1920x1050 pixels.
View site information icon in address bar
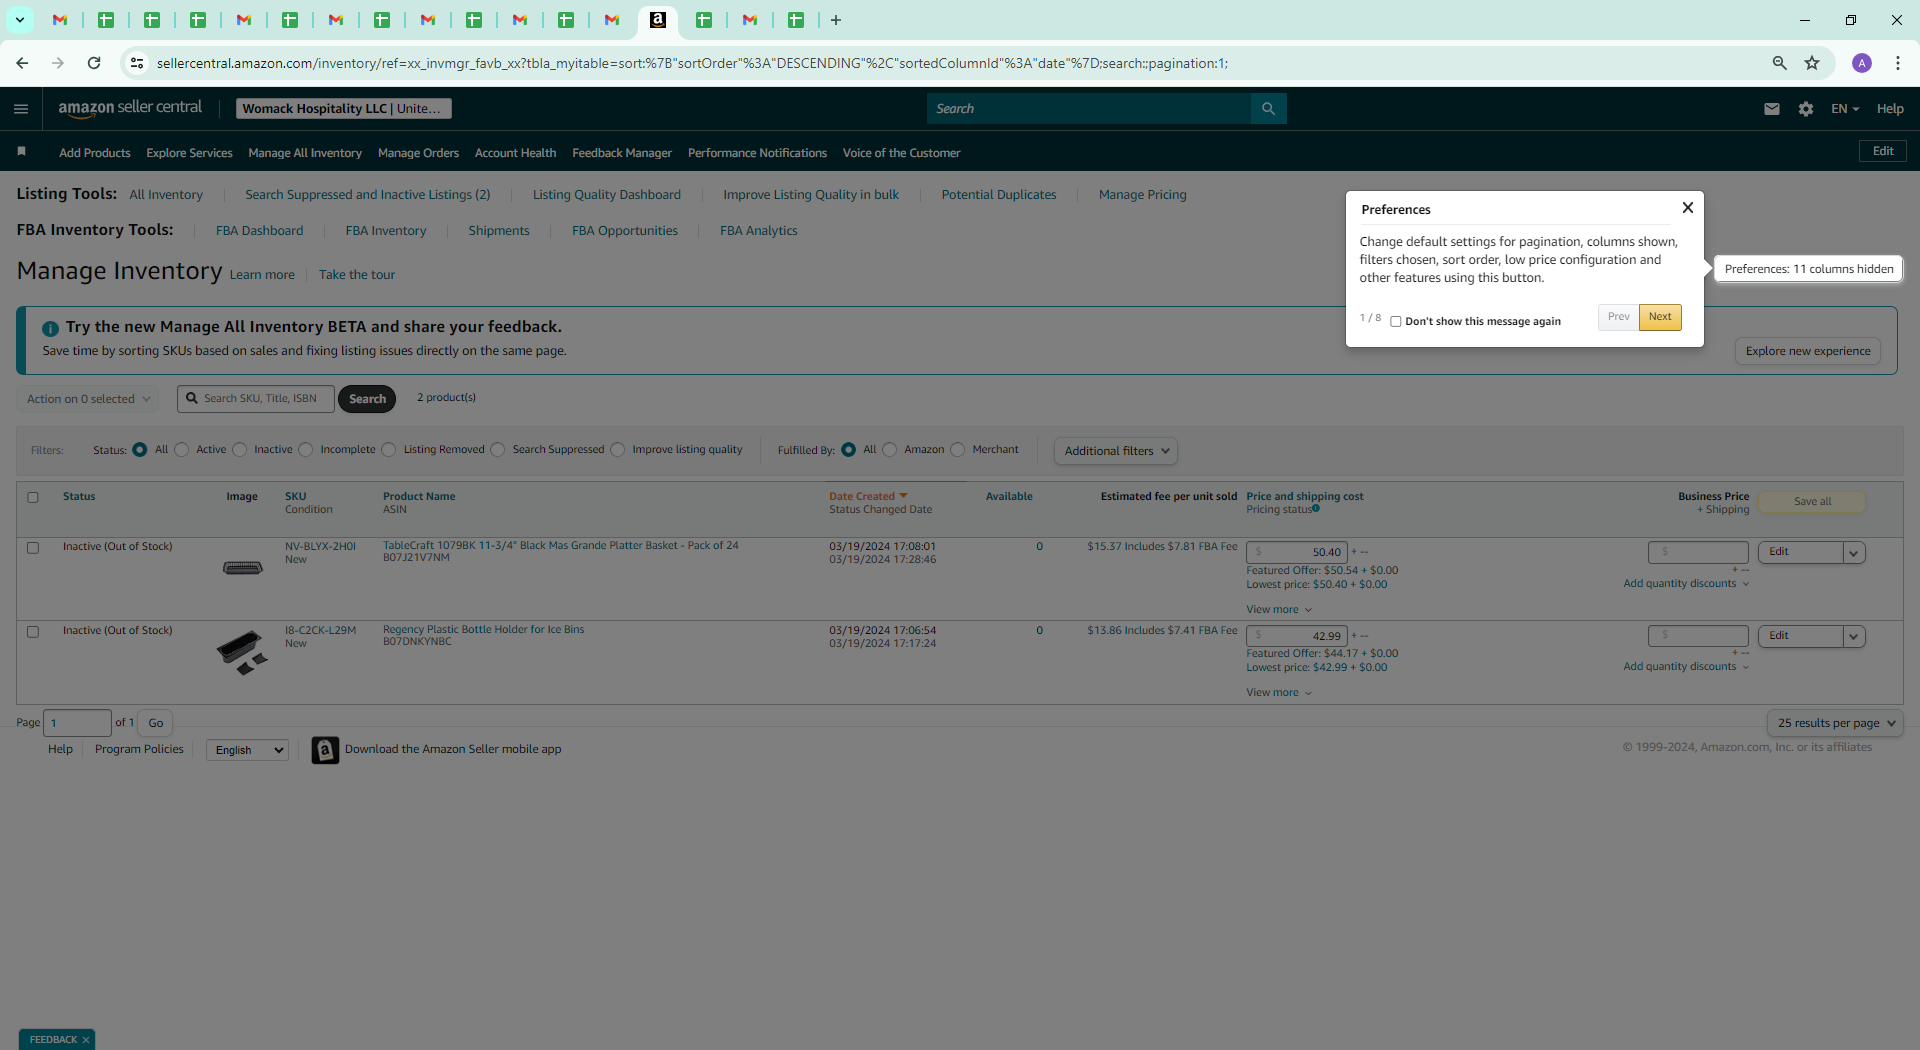[x=137, y=63]
